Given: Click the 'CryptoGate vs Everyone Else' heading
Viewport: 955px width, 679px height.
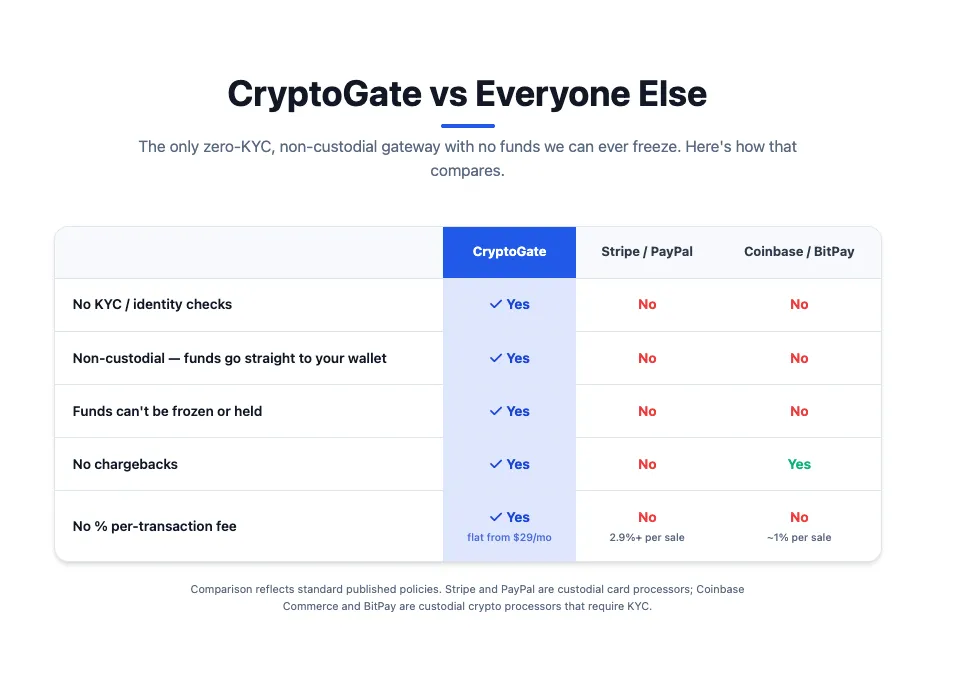Looking at the screenshot, I should (467, 94).
